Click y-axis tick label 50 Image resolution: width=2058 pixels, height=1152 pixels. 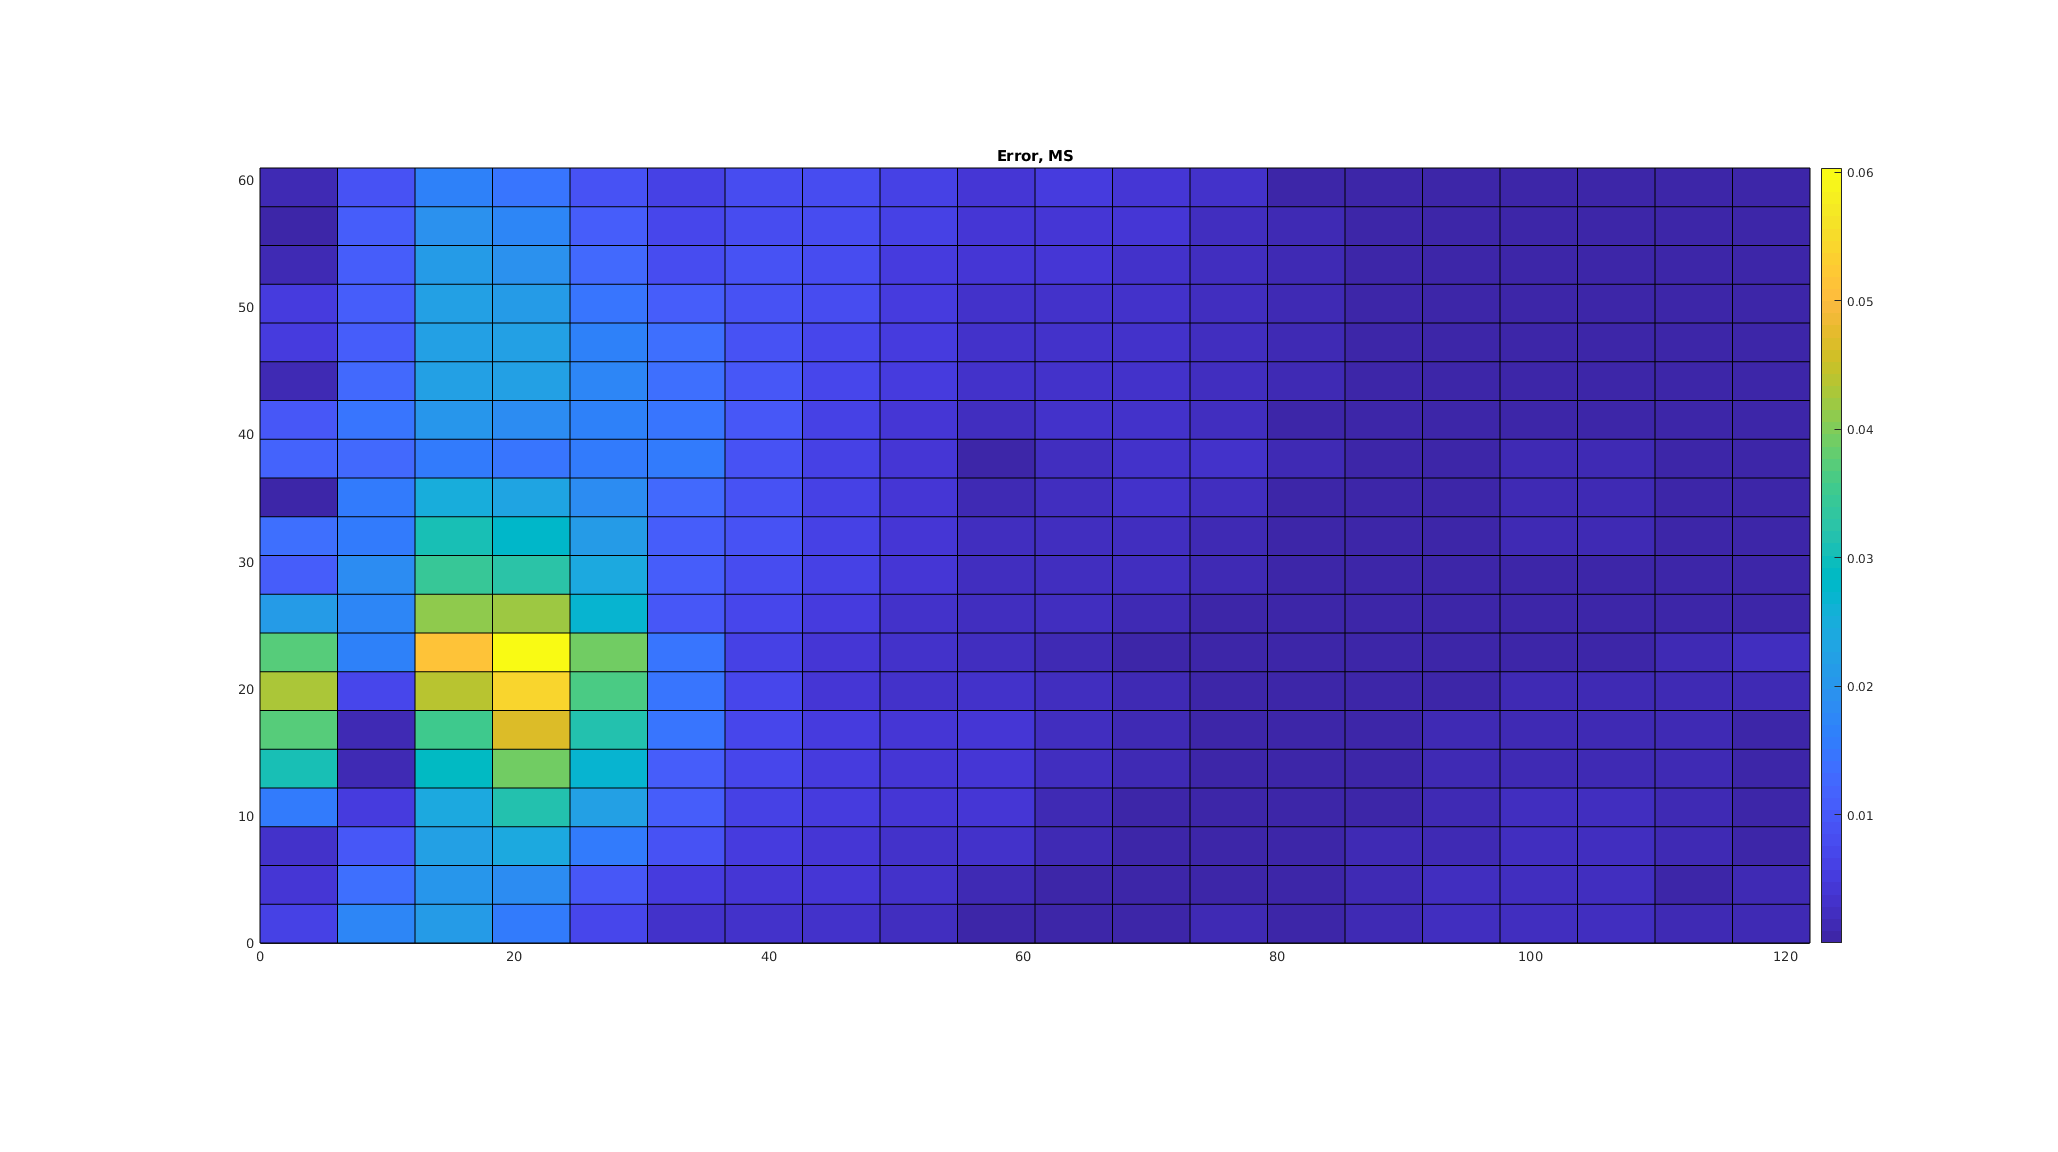coord(246,308)
